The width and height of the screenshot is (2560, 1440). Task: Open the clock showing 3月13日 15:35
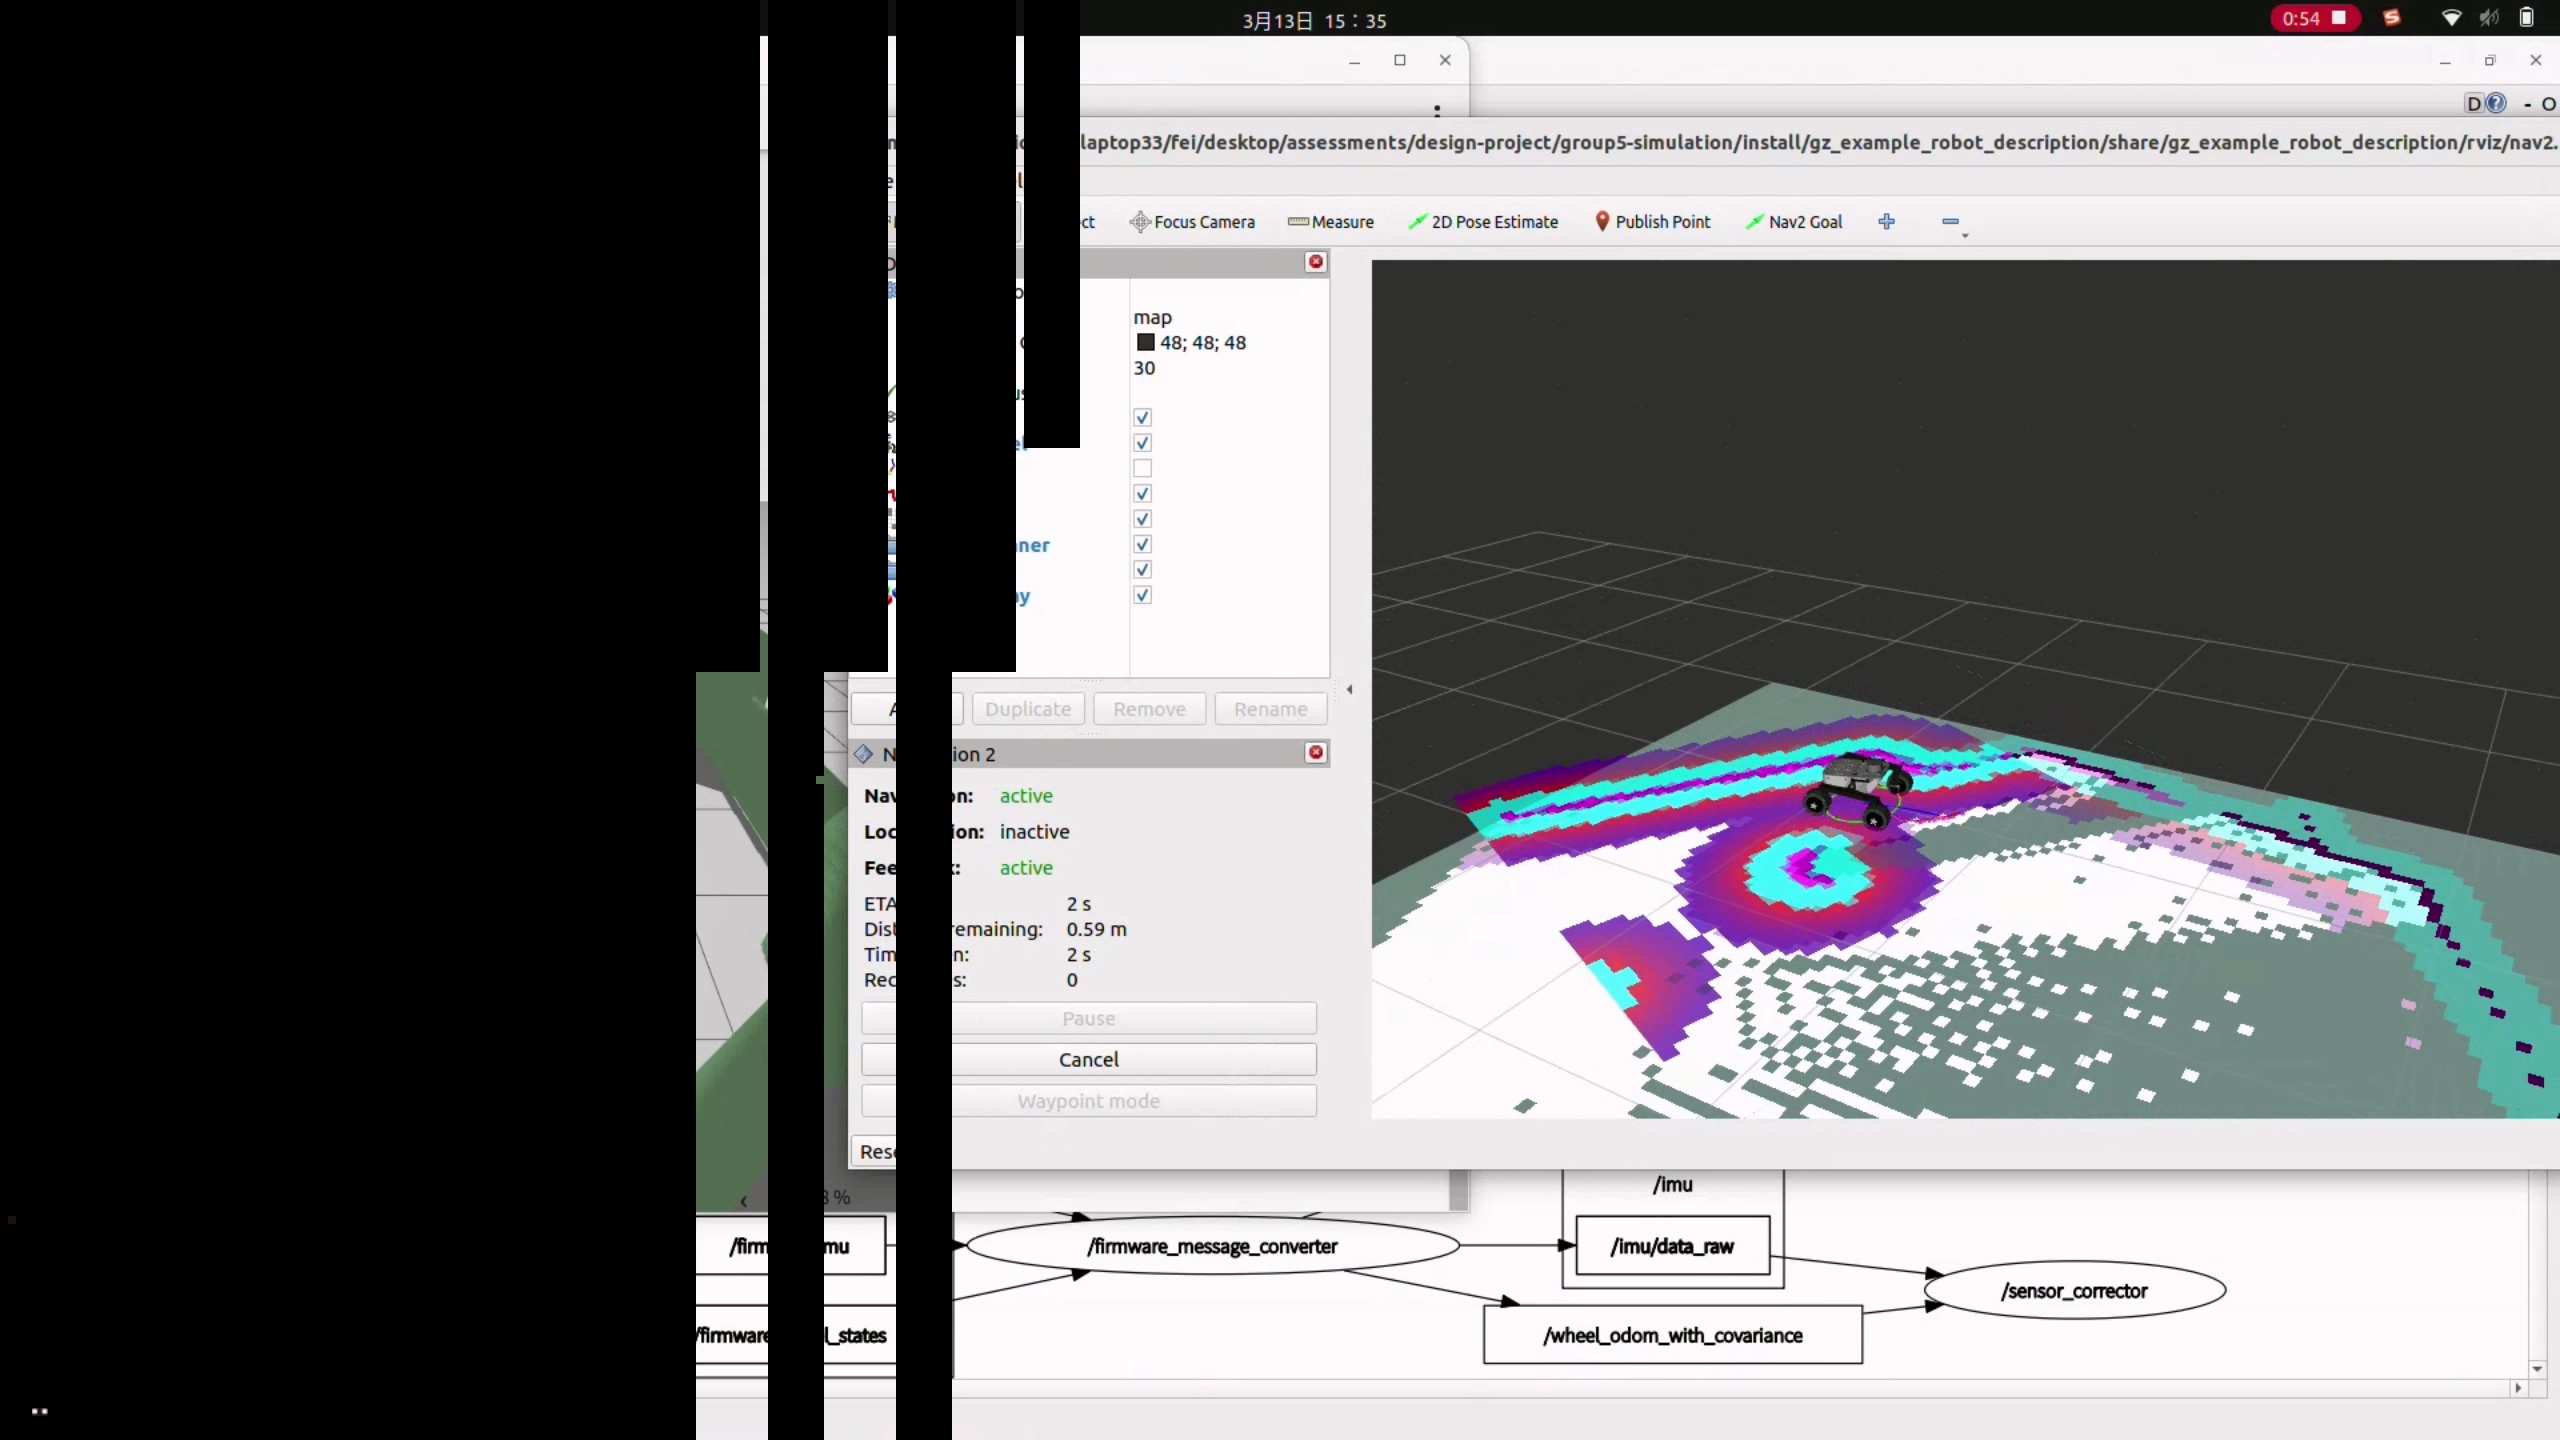coord(1314,20)
